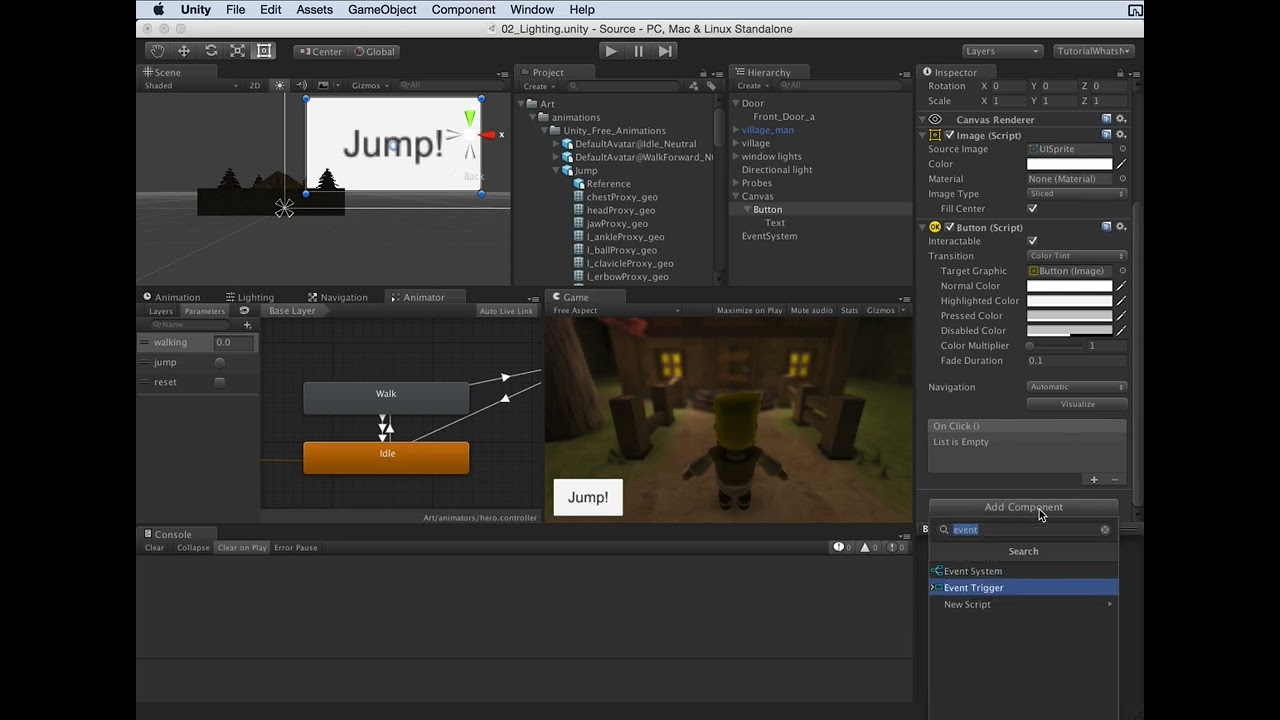Click the Project search-by-label tag icon
Viewport: 1280px width, 720px height.
pos(711,86)
